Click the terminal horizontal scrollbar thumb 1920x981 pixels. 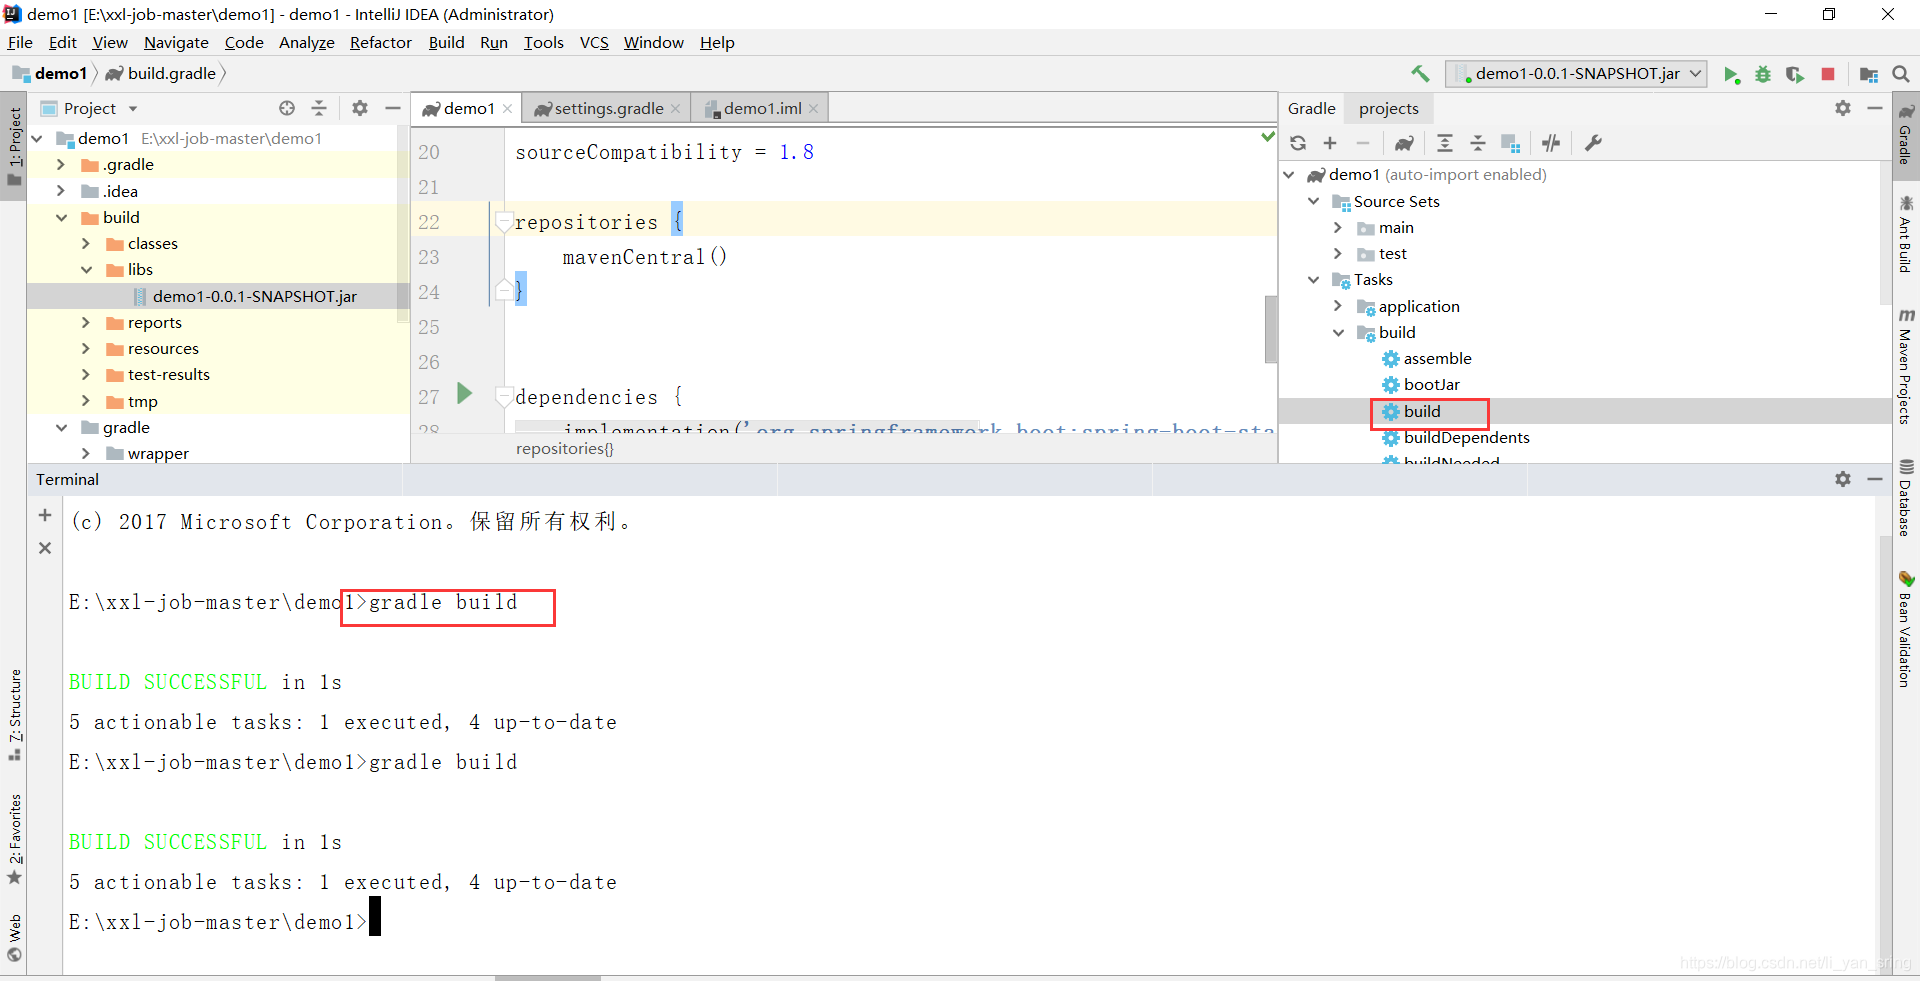point(548,977)
